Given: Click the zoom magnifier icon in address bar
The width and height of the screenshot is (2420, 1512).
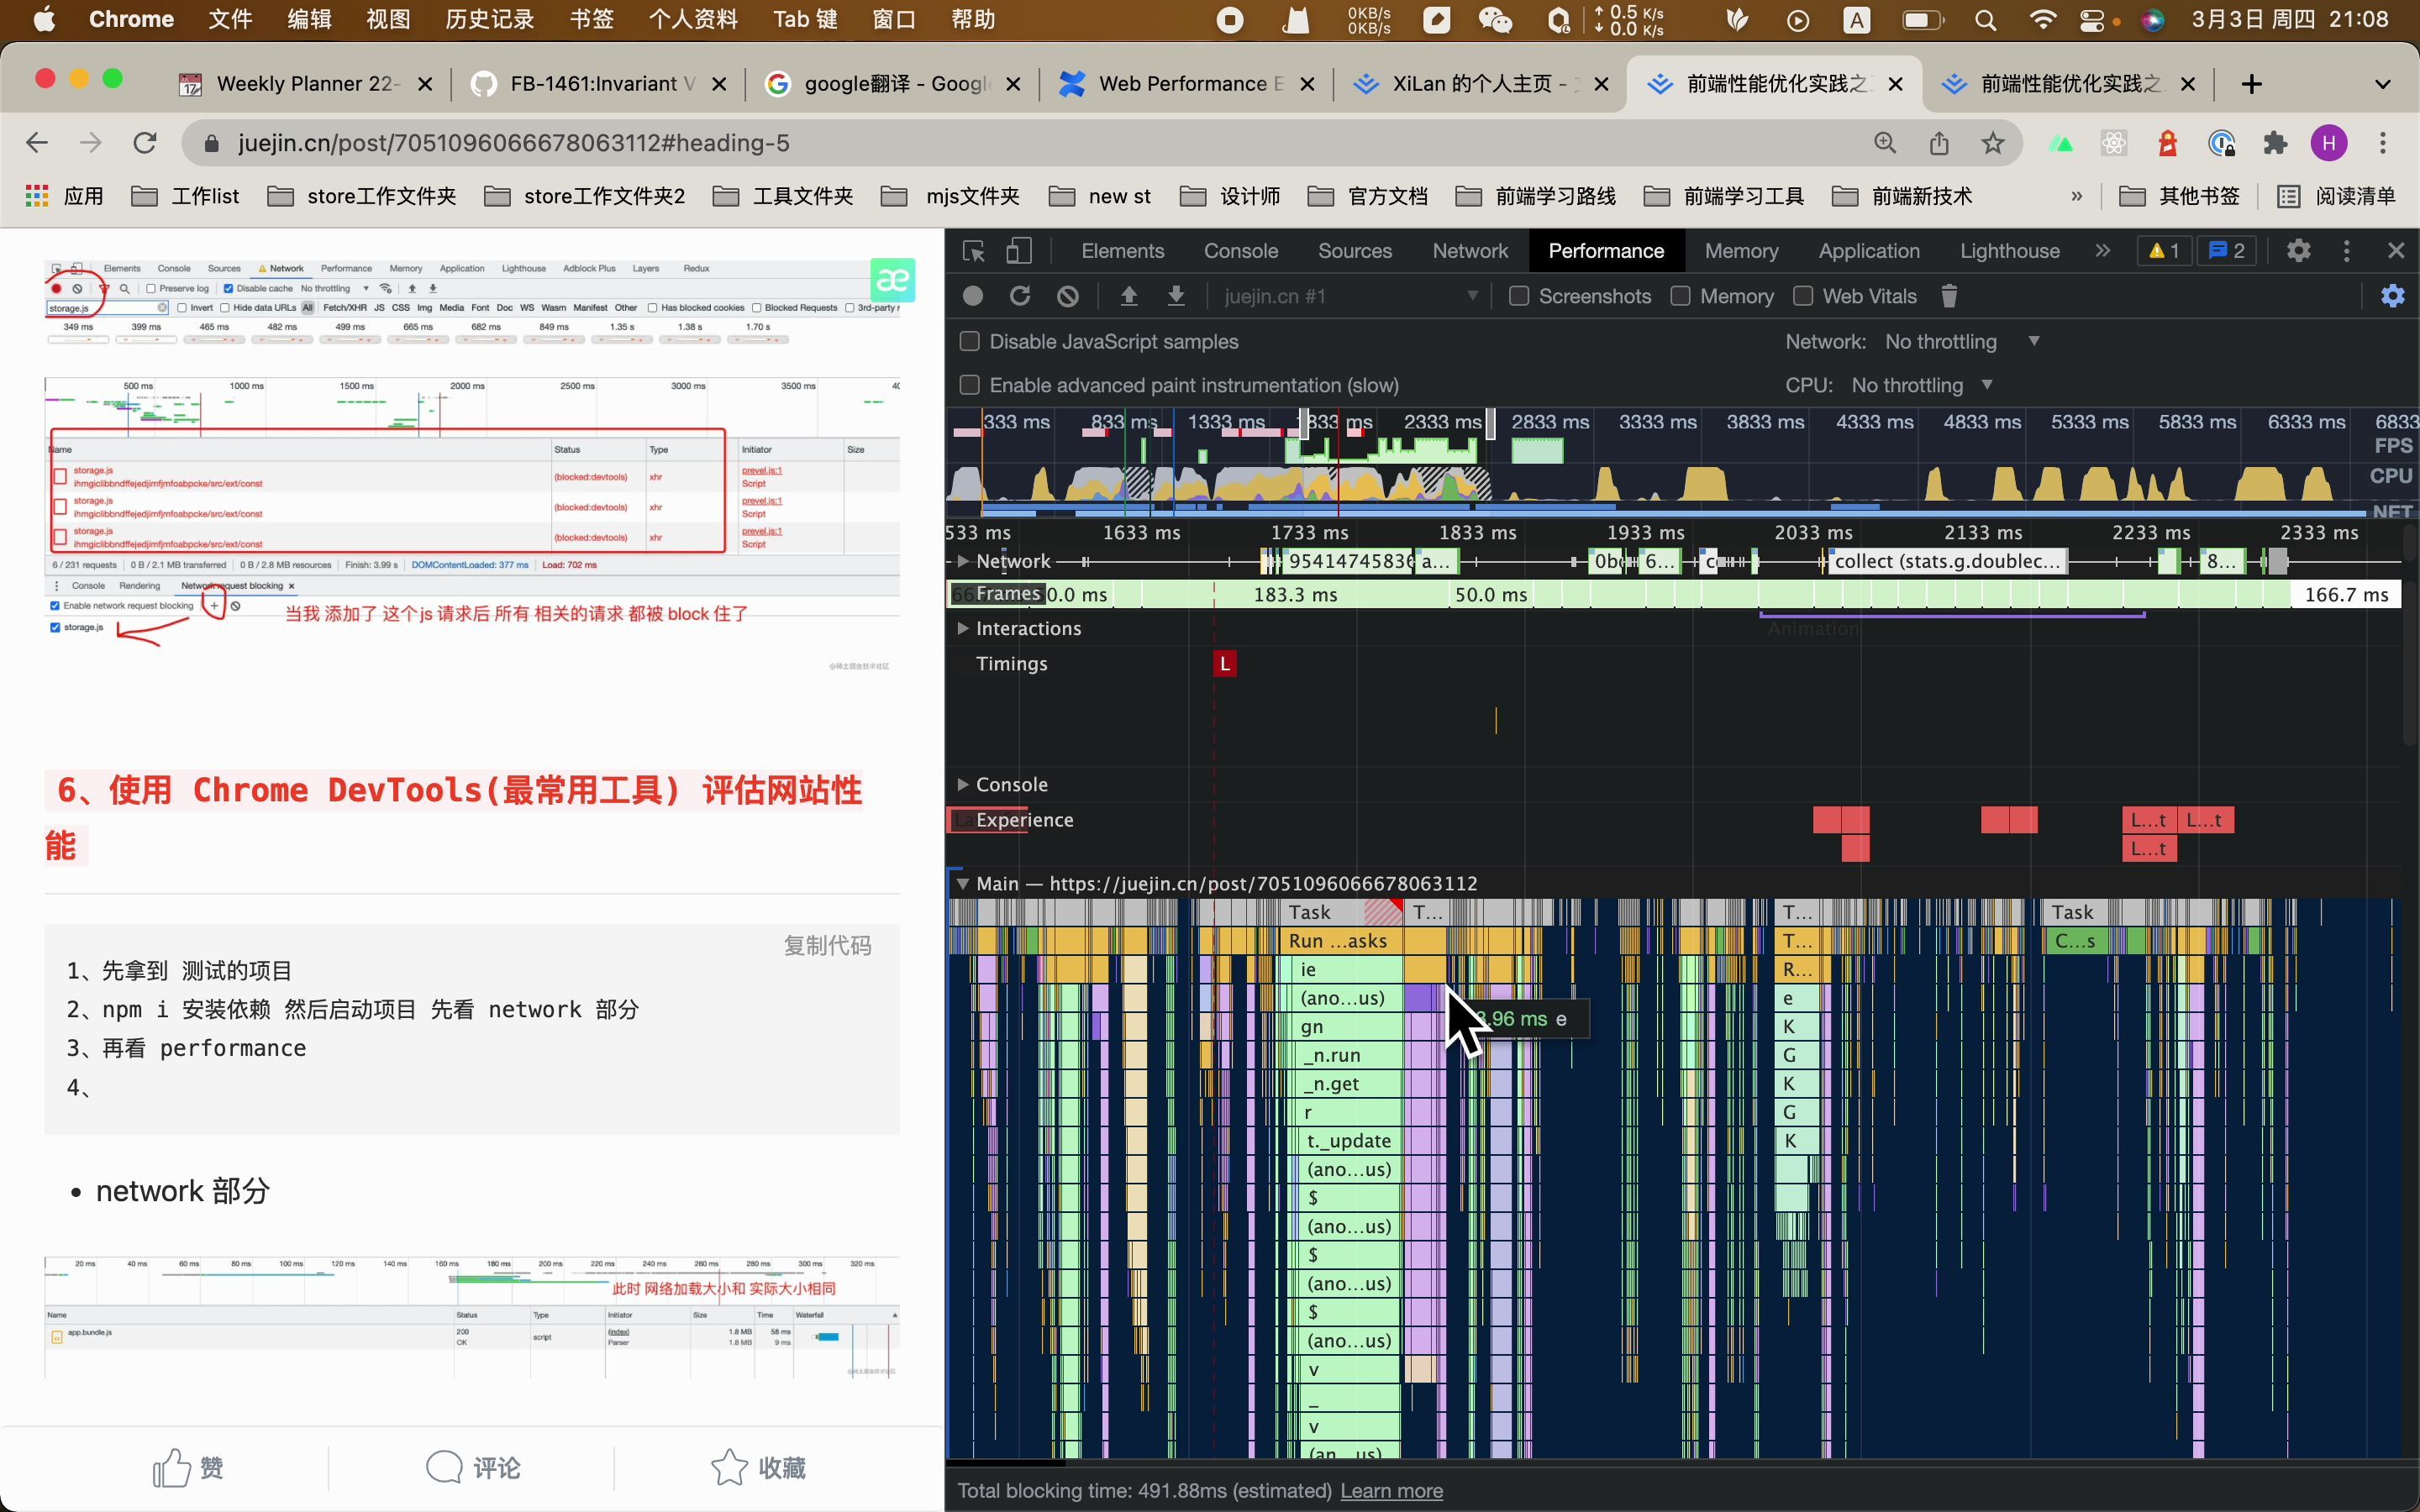Looking at the screenshot, I should click(x=1884, y=143).
